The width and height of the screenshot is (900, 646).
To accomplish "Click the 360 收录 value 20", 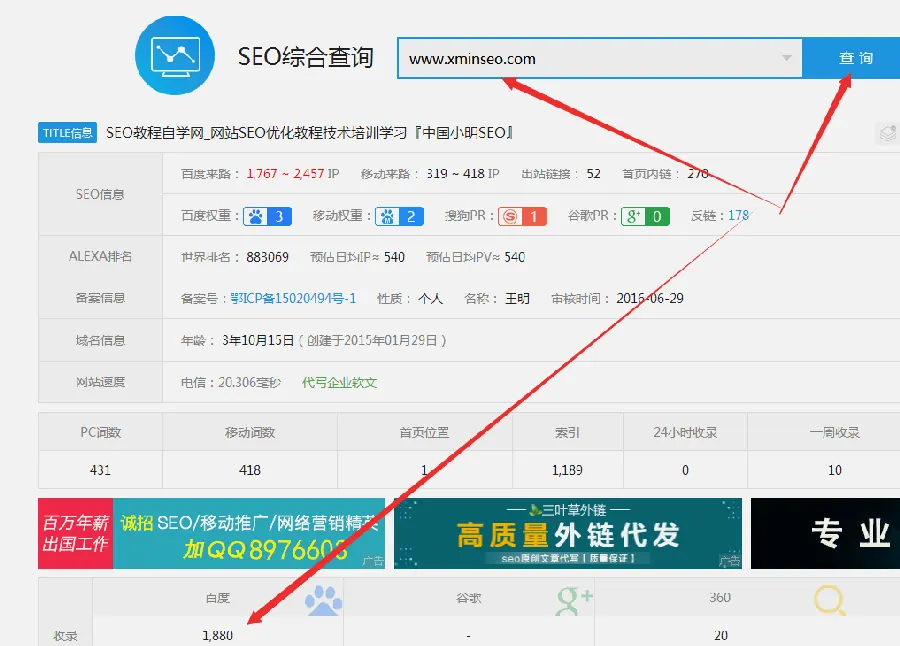I will (721, 635).
